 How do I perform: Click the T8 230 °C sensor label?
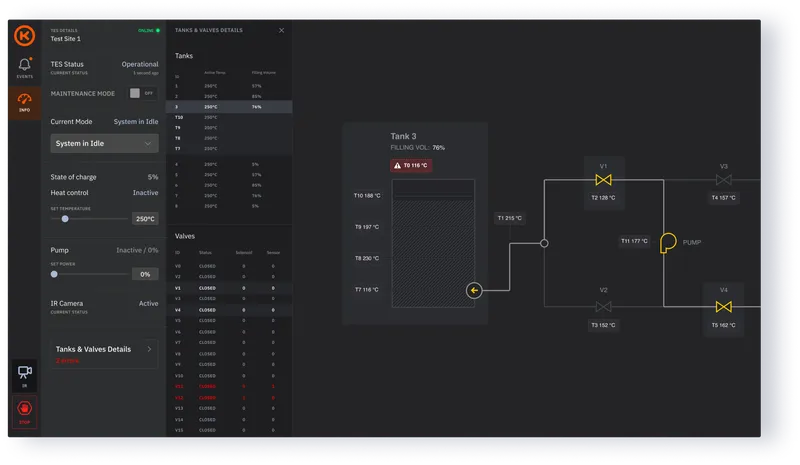pyautogui.click(x=367, y=258)
